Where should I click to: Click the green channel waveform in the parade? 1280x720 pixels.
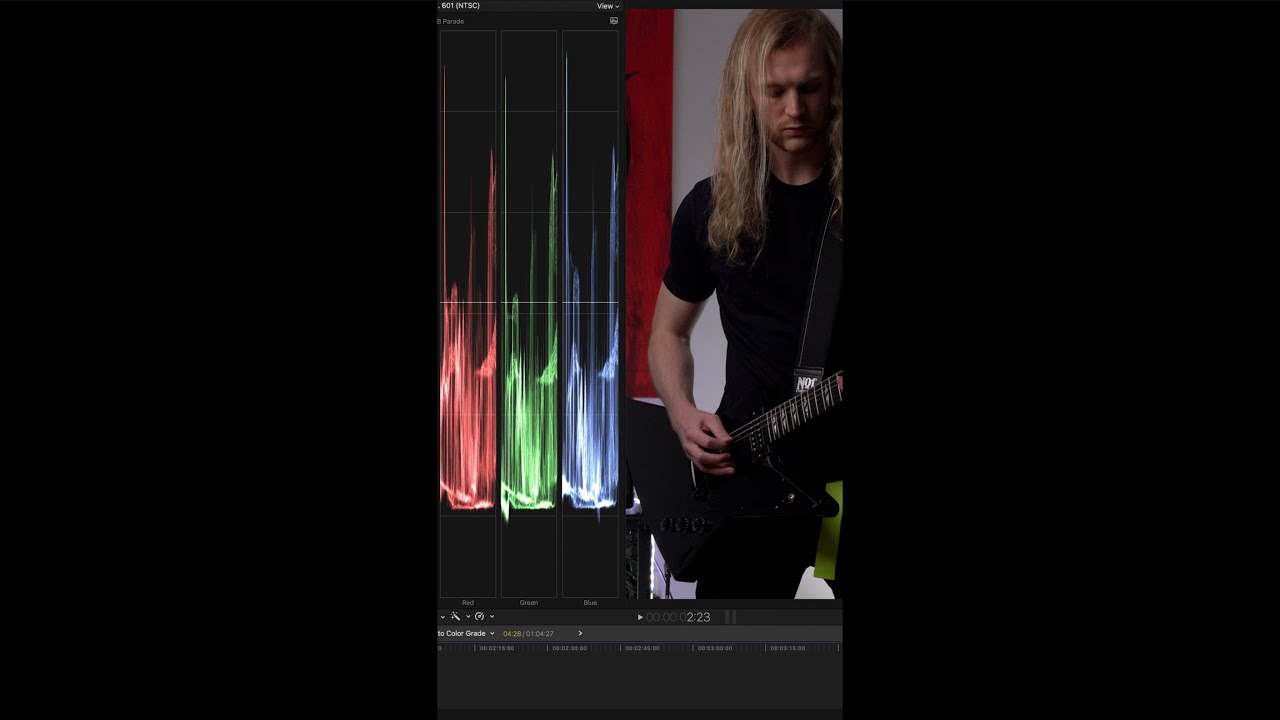(529, 314)
